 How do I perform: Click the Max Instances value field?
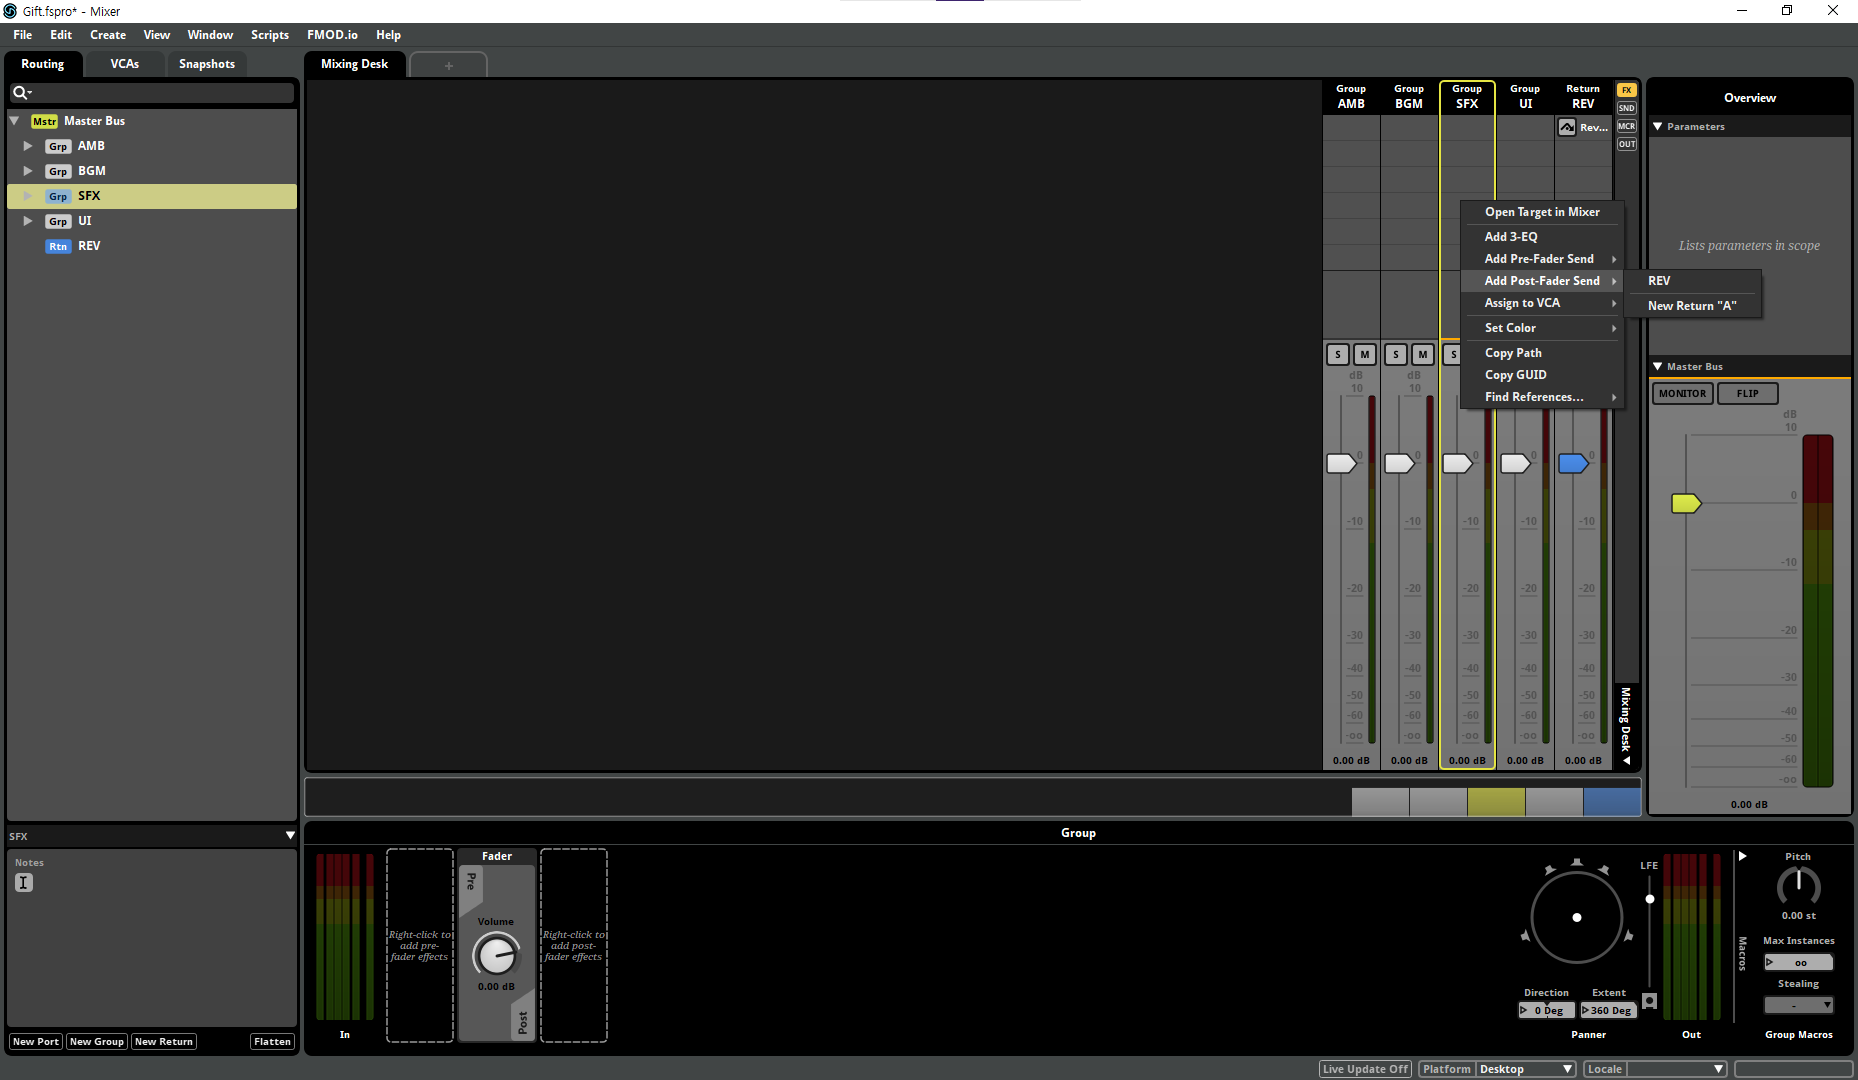click(1798, 963)
